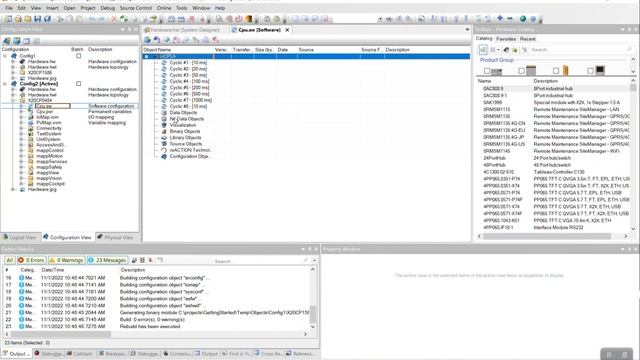Click the blue plus toolbar icon

point(500,19)
